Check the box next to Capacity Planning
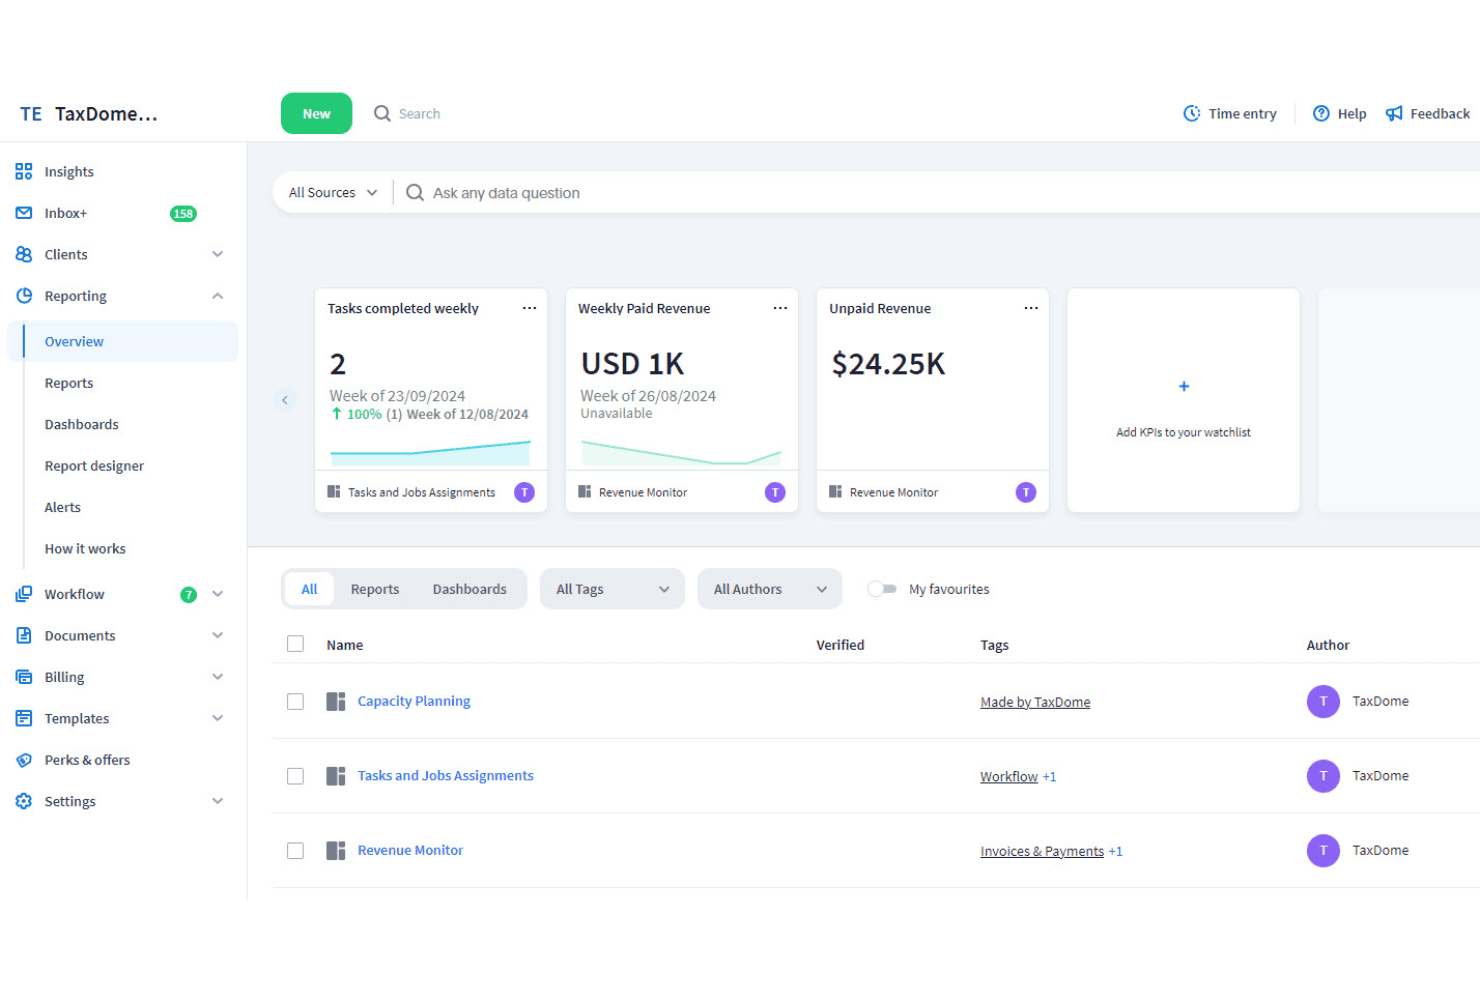 tap(295, 701)
